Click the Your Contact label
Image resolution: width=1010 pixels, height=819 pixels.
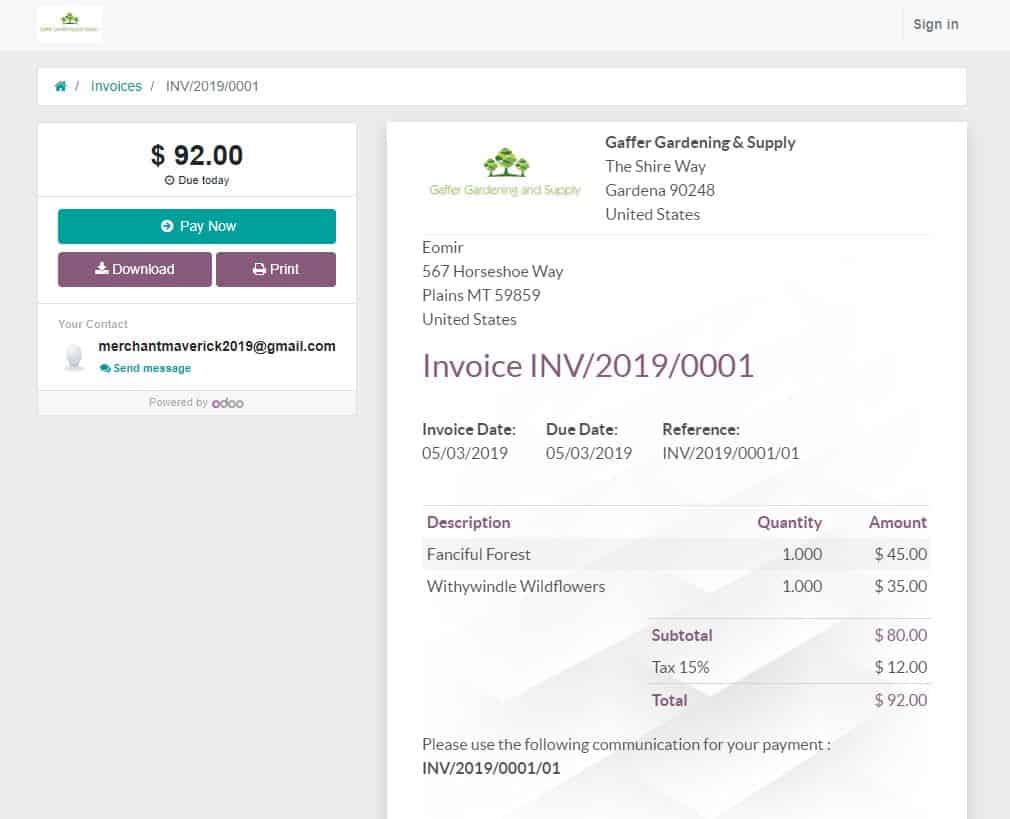coord(93,324)
